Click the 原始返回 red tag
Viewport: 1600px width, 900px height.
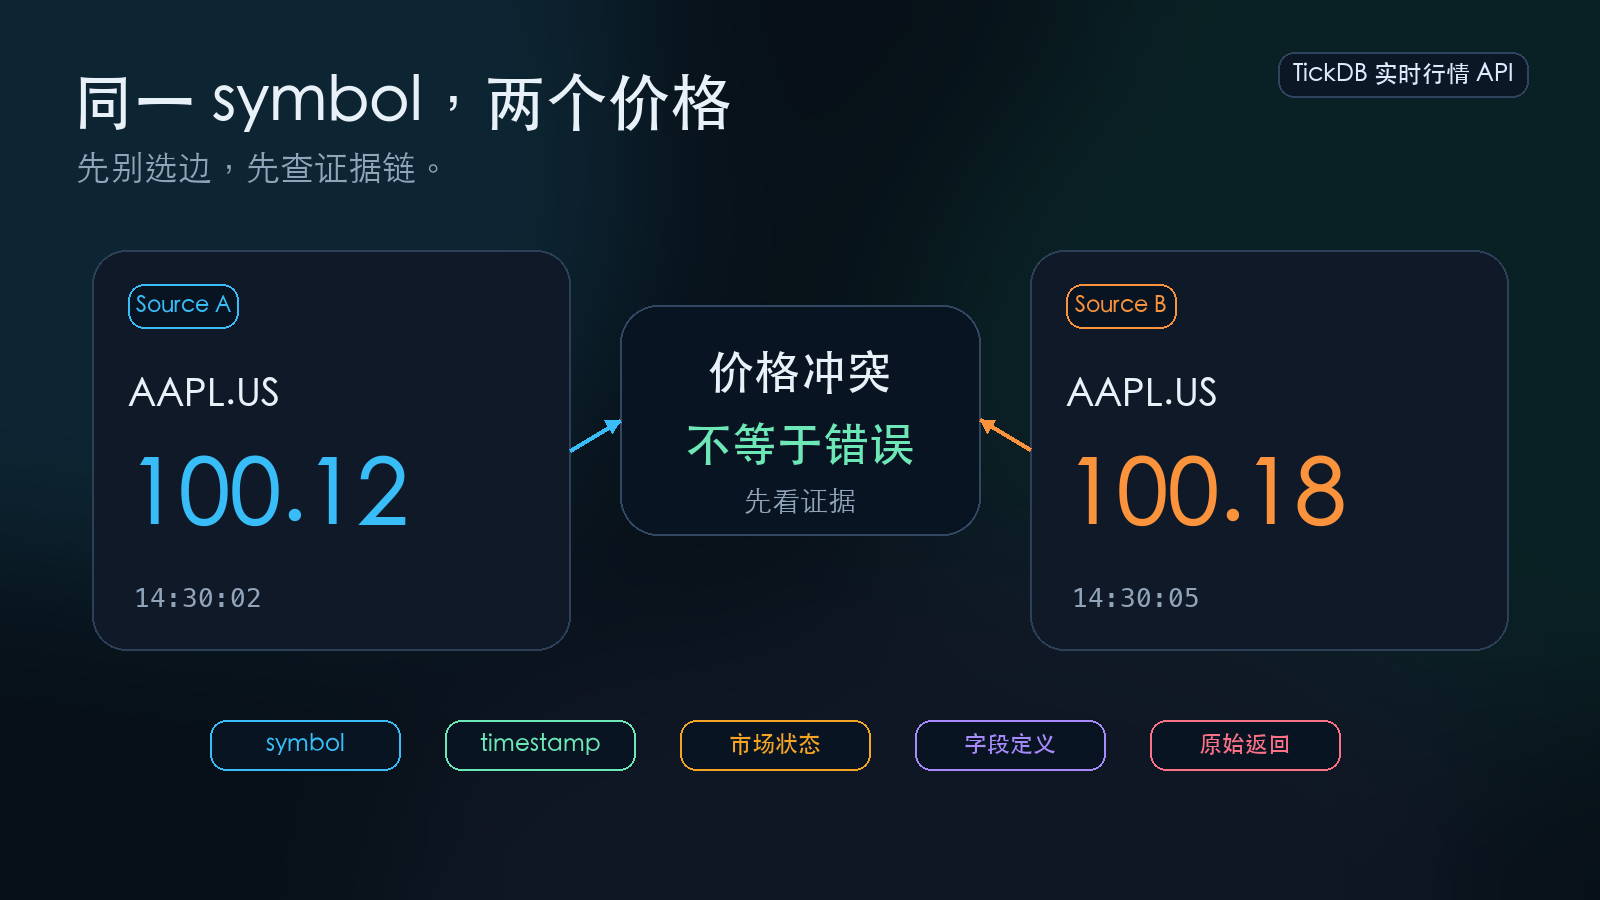pos(1245,745)
